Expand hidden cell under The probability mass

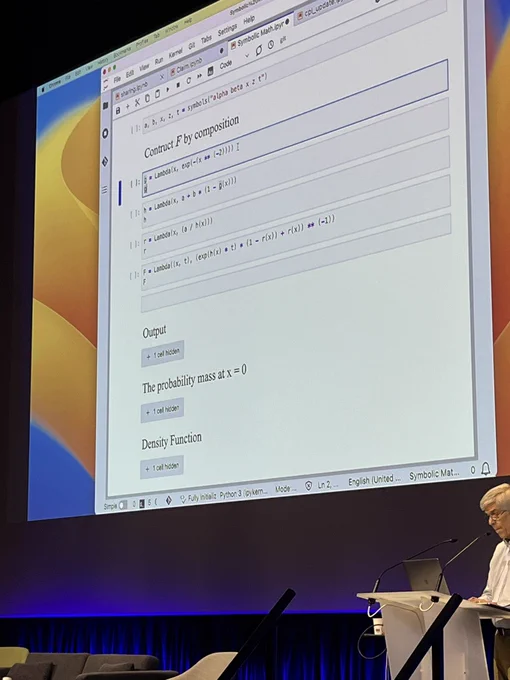point(162,410)
